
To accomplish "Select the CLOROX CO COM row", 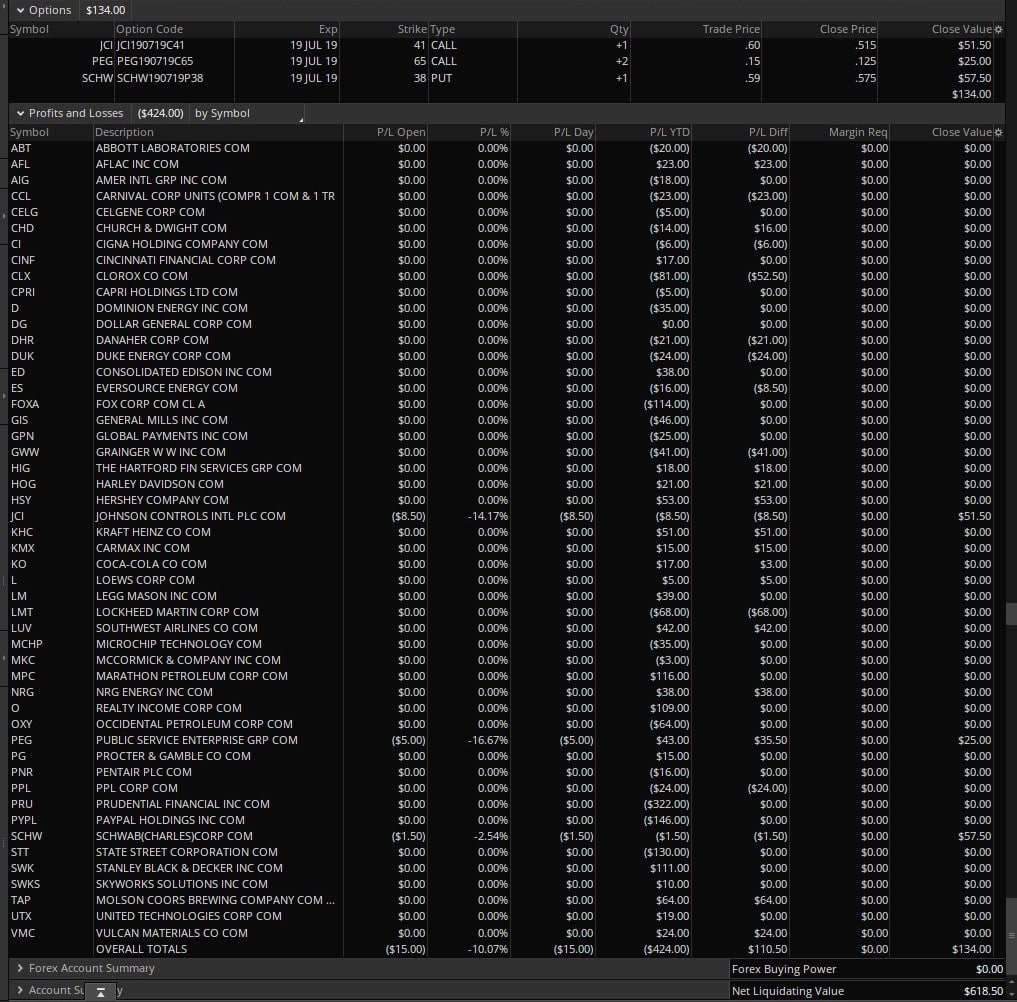I will 501,276.
